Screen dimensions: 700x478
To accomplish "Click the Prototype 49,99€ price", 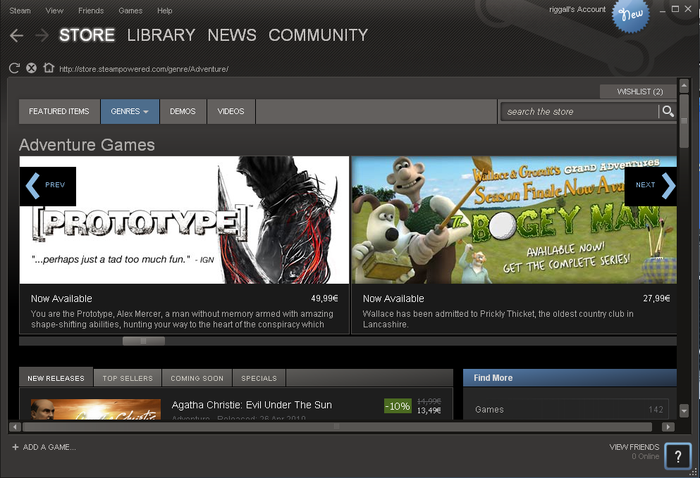I will [325, 299].
